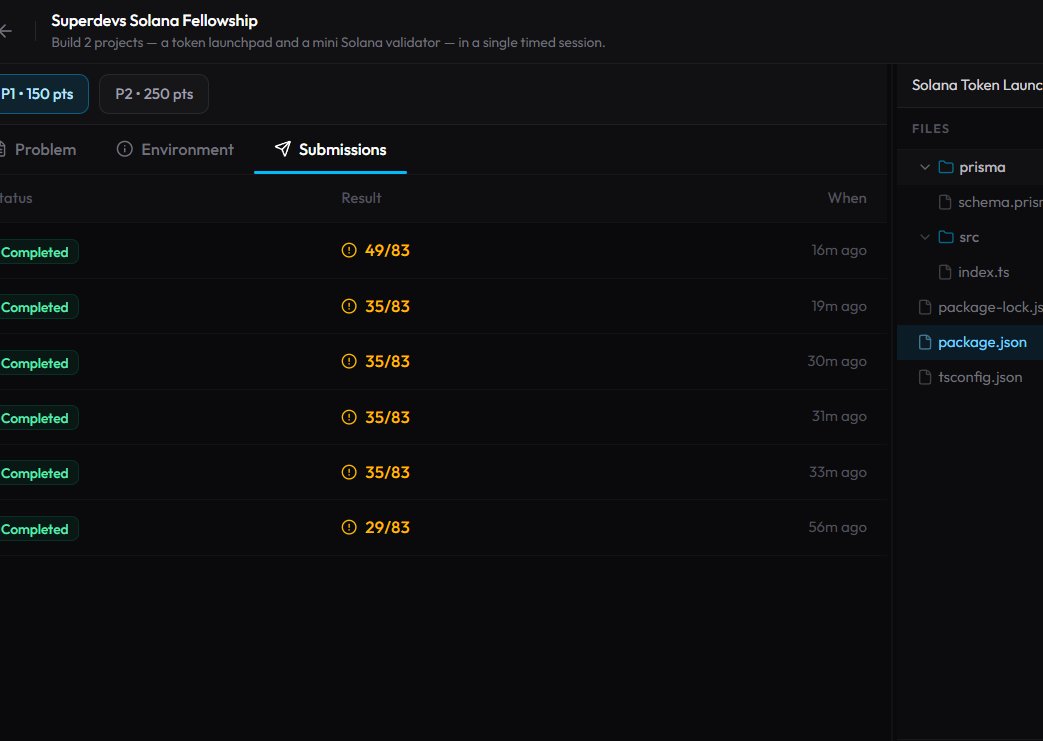Click the 19m ago timestamp
This screenshot has width=1043, height=741.
(839, 306)
